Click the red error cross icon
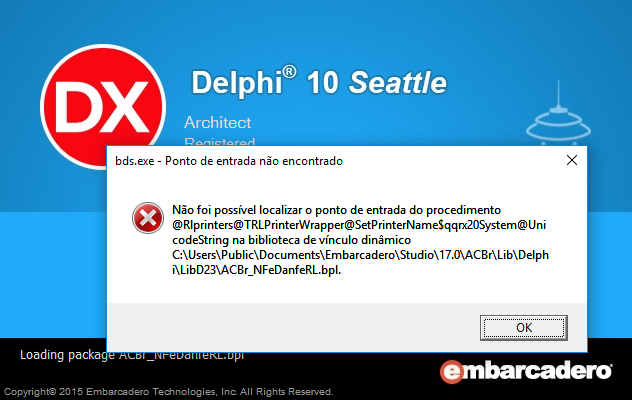The image size is (632, 400). click(148, 218)
